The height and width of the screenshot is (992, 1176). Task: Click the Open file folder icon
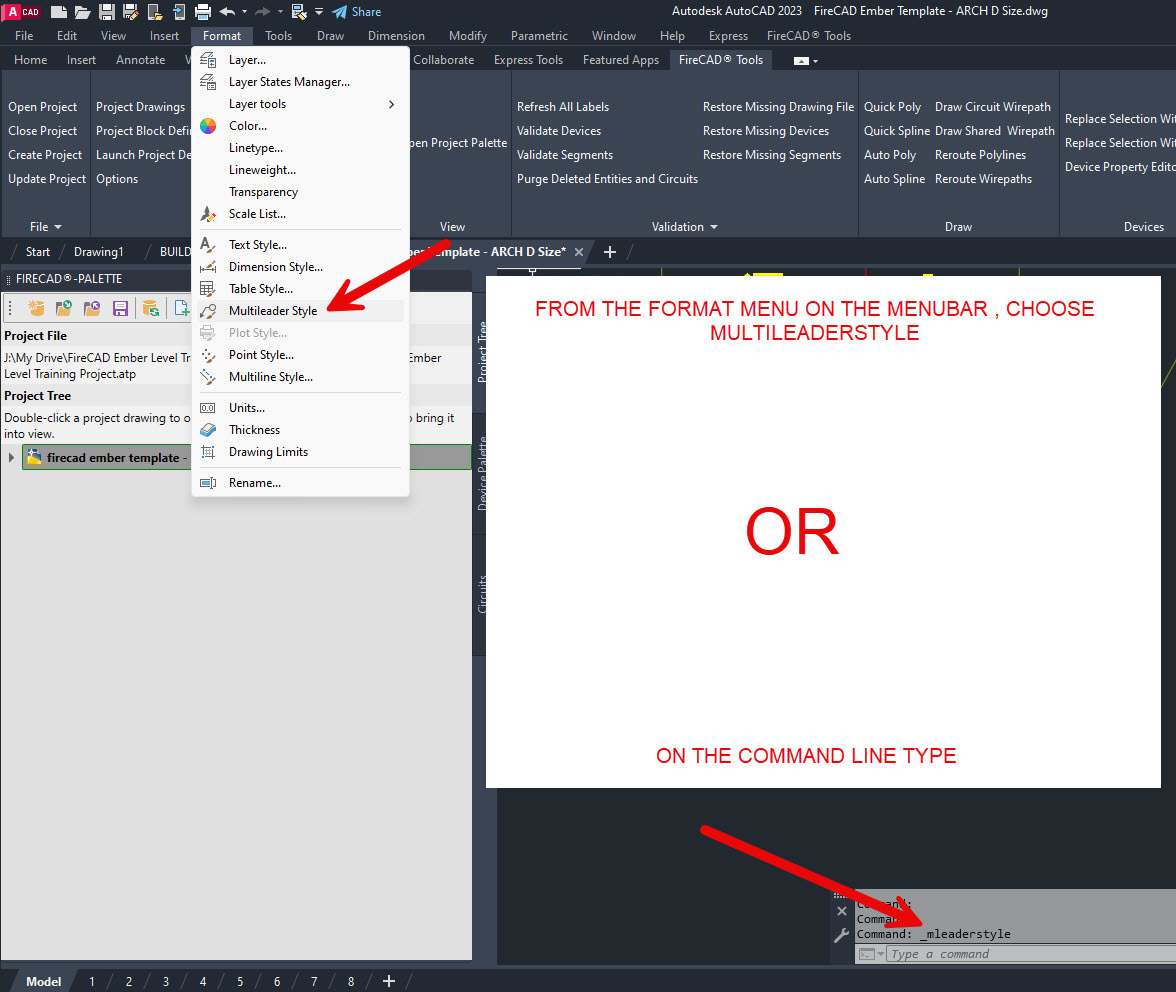(x=82, y=11)
